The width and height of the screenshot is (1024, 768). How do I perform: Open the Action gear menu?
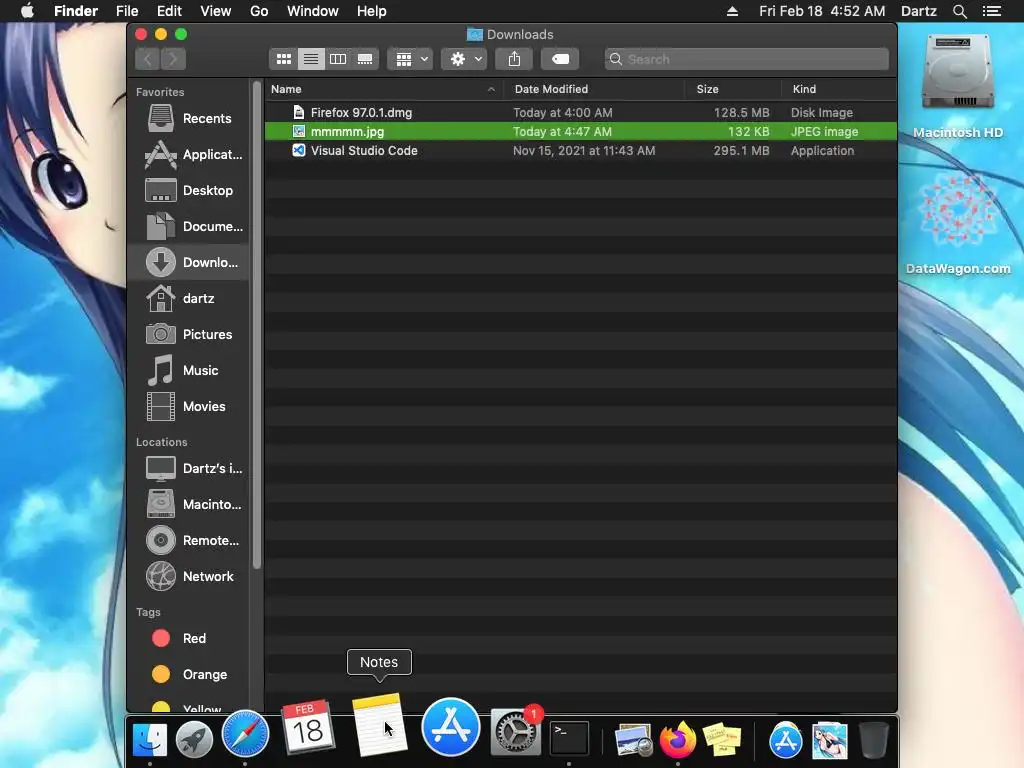click(x=464, y=59)
